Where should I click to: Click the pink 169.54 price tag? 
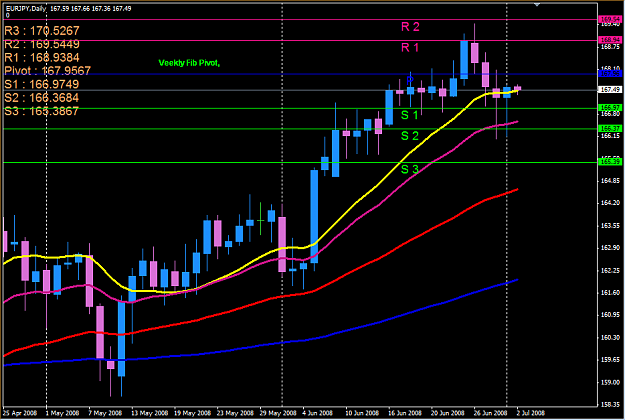(x=610, y=20)
